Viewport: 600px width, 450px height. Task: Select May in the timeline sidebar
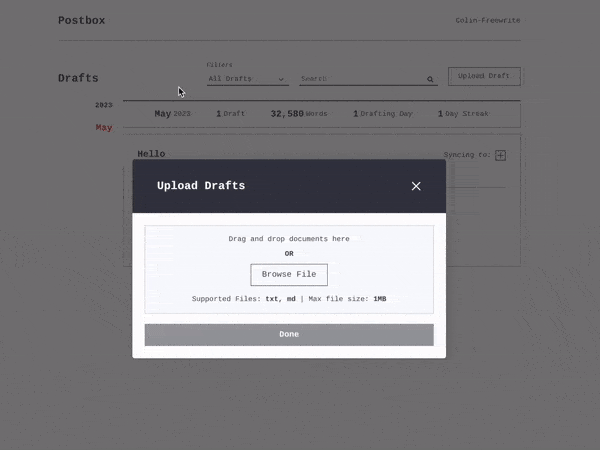pyautogui.click(x=104, y=128)
